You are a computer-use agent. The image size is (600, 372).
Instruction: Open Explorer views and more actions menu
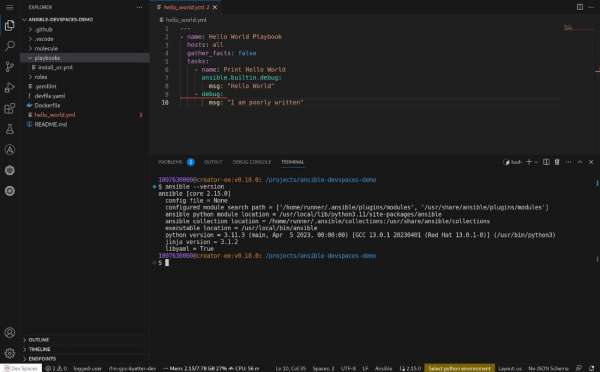coord(139,7)
